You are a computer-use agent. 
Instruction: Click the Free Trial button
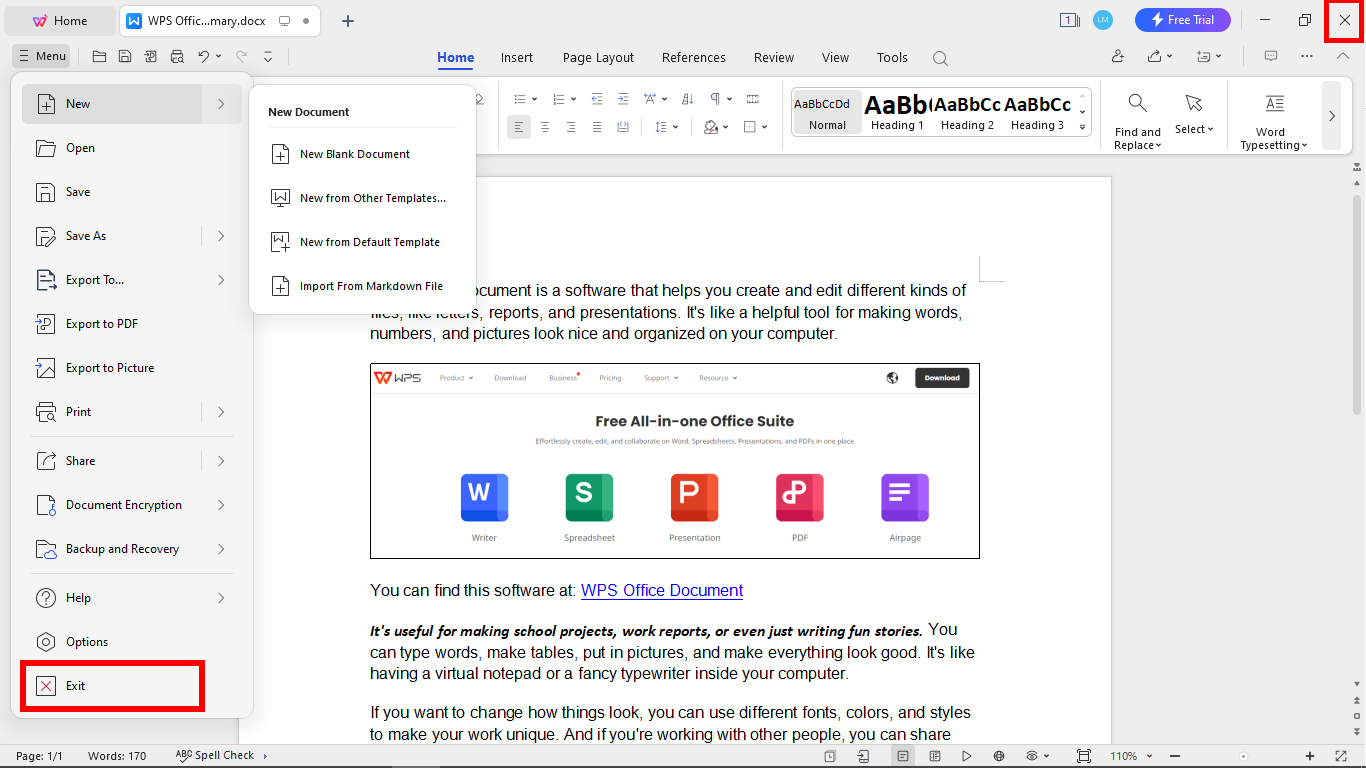point(1183,19)
